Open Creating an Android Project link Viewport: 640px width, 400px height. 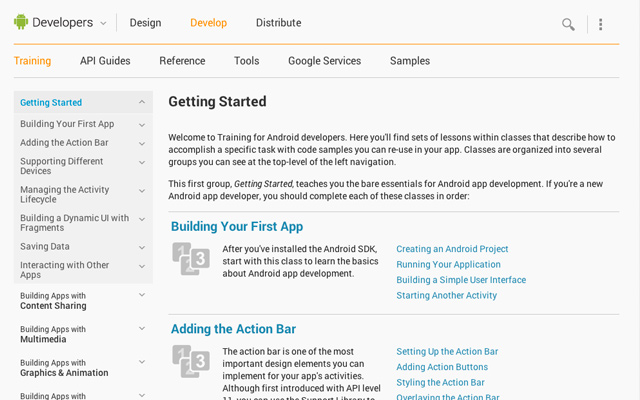click(452, 249)
